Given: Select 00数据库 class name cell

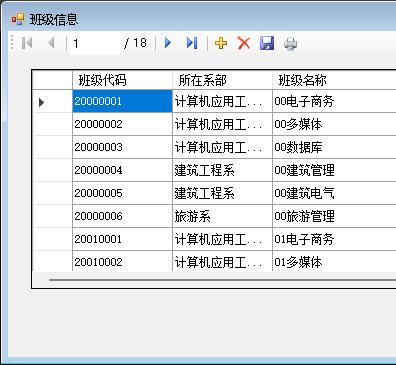Looking at the screenshot, I should point(334,147).
